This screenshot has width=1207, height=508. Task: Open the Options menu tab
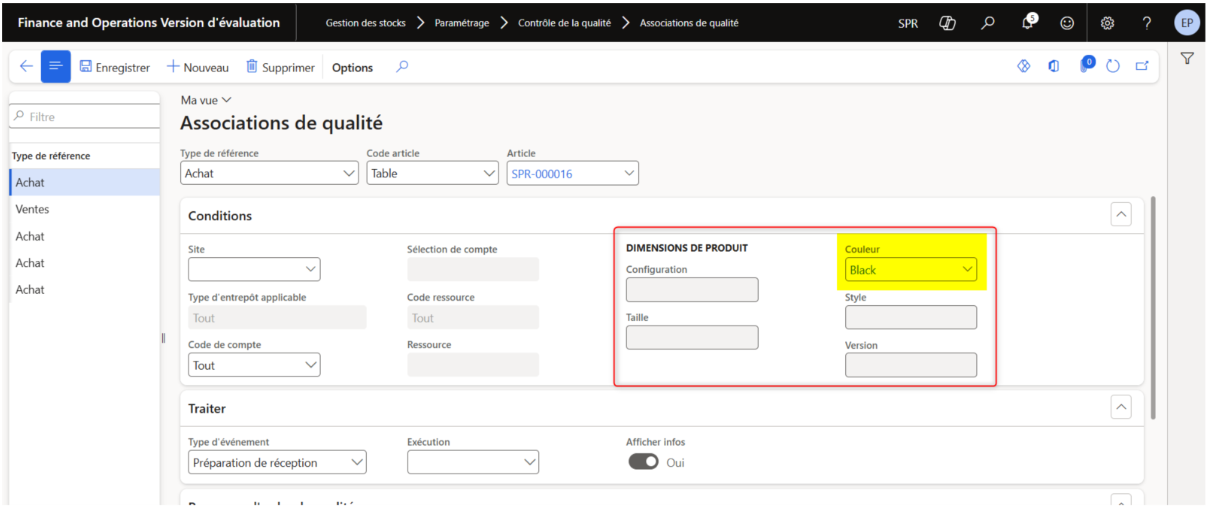352,68
